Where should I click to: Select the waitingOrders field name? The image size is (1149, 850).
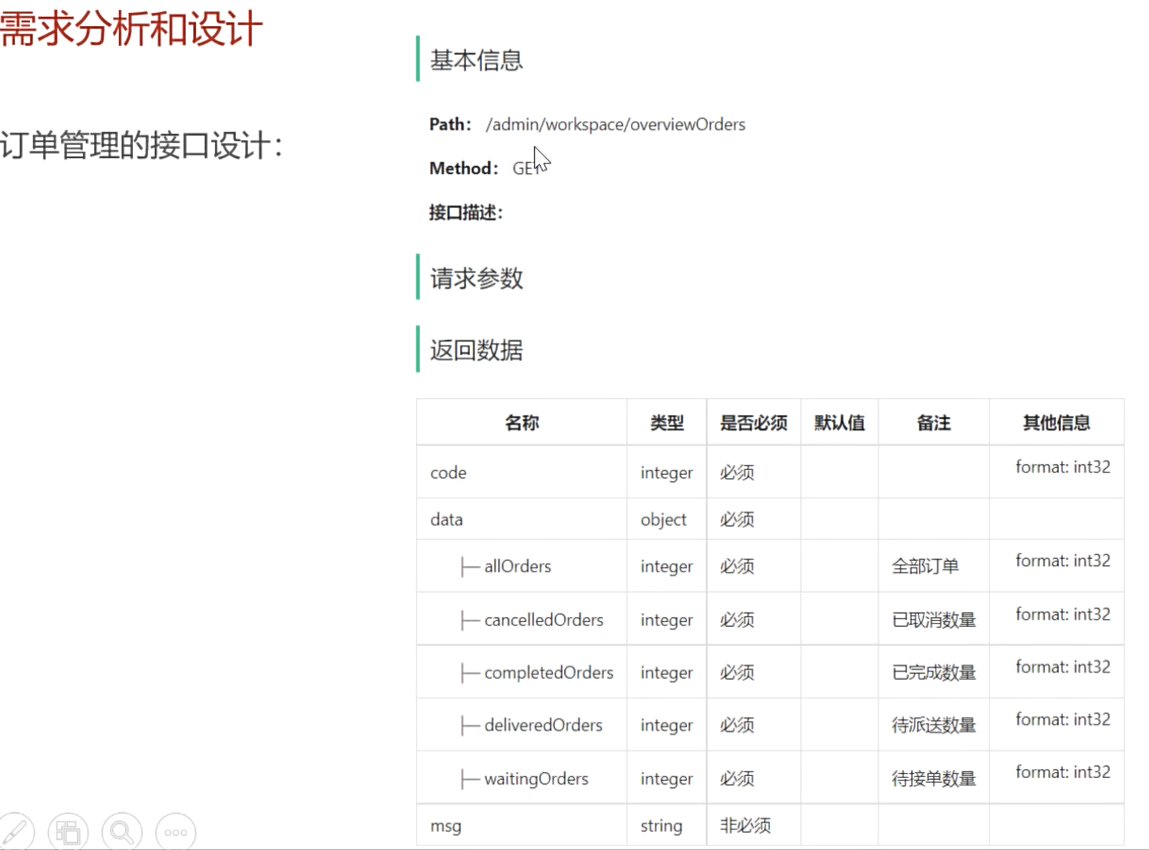coord(536,779)
